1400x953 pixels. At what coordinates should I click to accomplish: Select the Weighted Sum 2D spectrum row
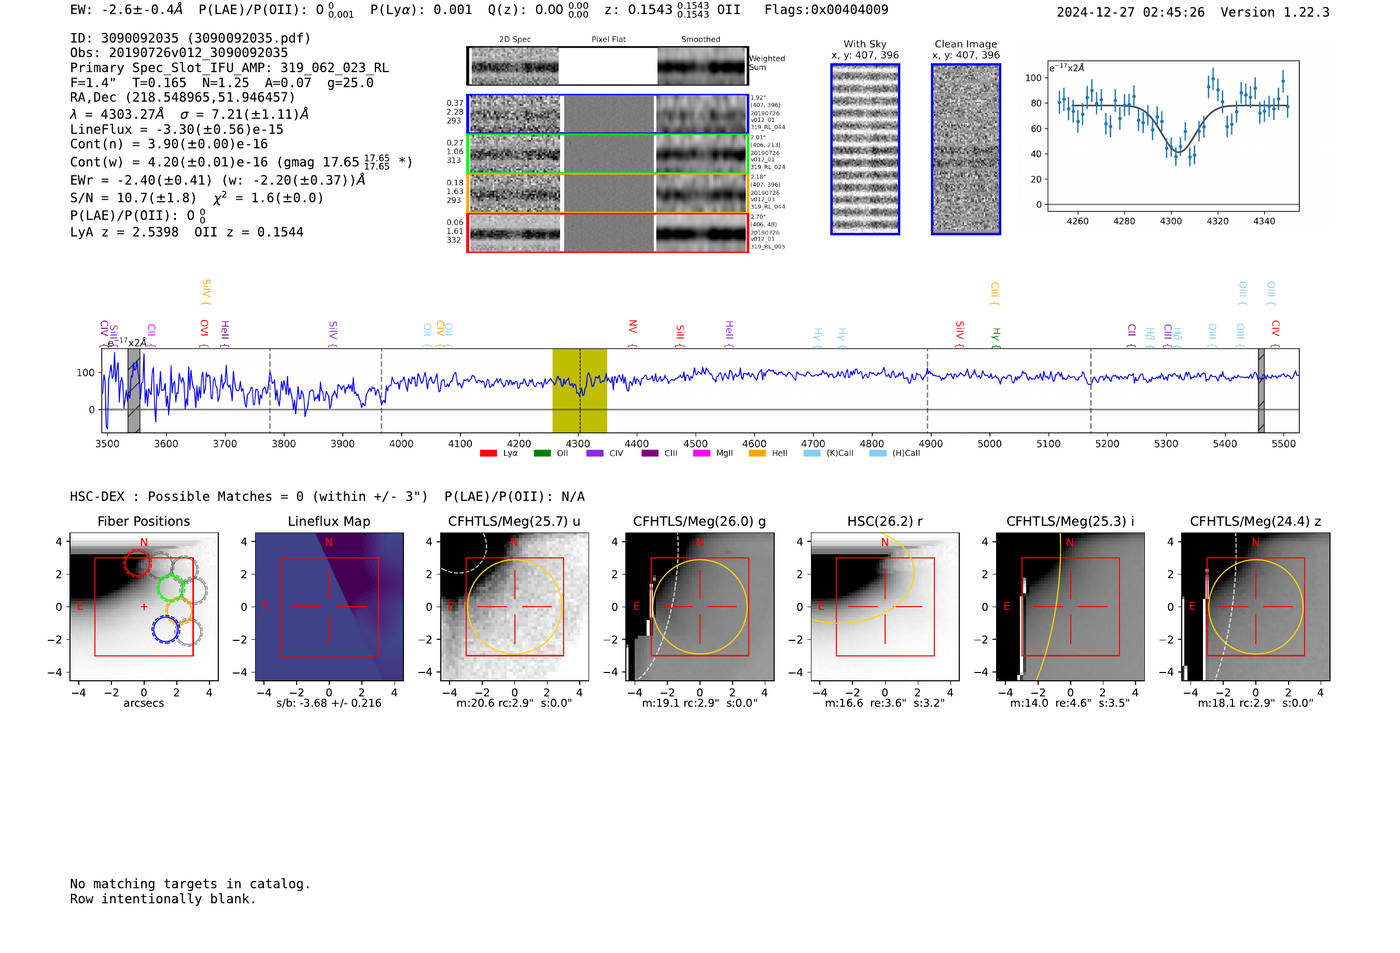[608, 66]
